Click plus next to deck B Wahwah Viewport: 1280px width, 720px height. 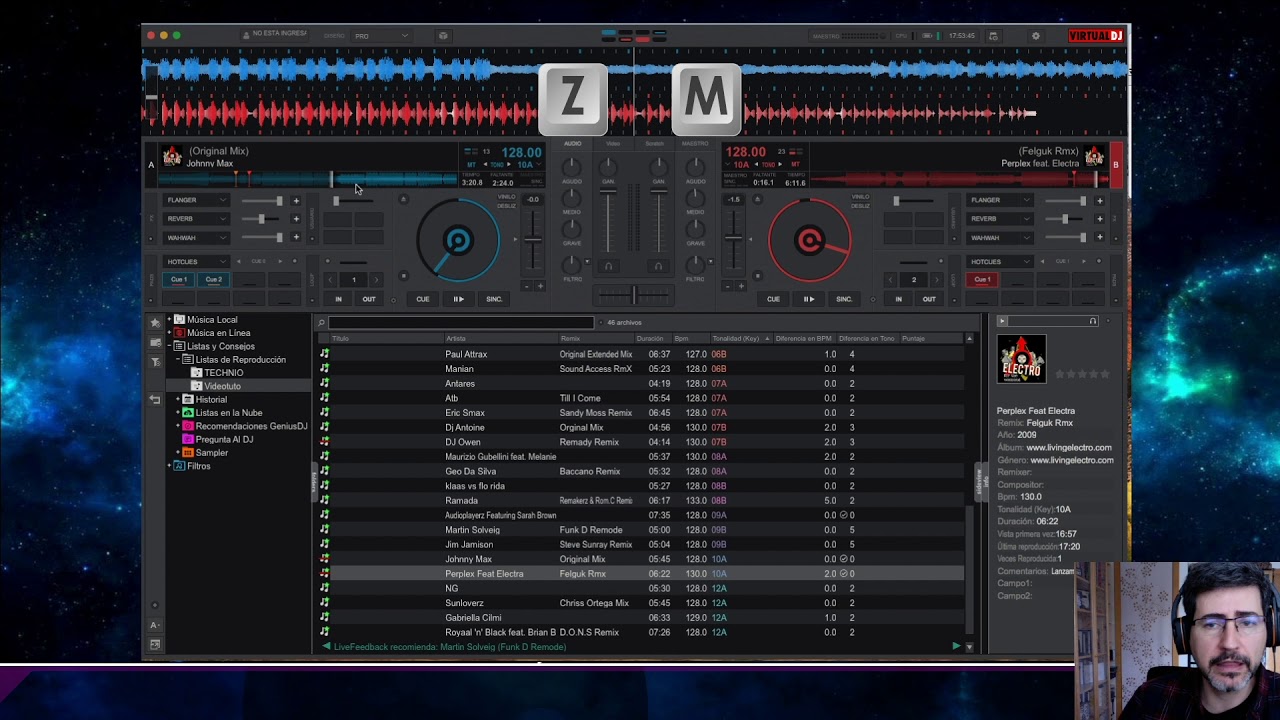click(1099, 237)
